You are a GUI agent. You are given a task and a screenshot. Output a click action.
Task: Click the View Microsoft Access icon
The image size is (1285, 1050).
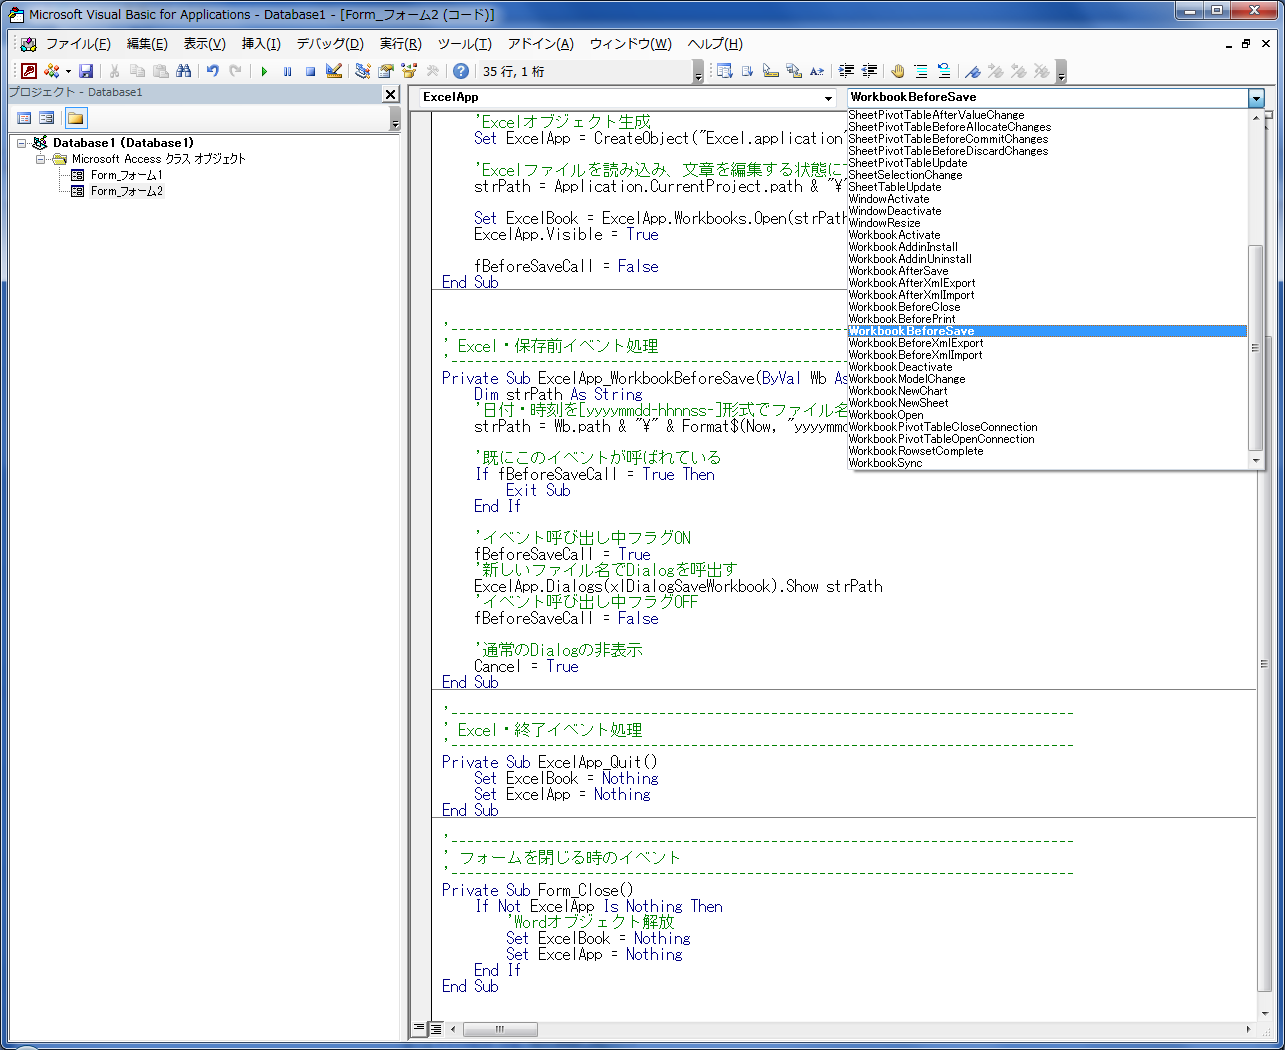(x=29, y=71)
